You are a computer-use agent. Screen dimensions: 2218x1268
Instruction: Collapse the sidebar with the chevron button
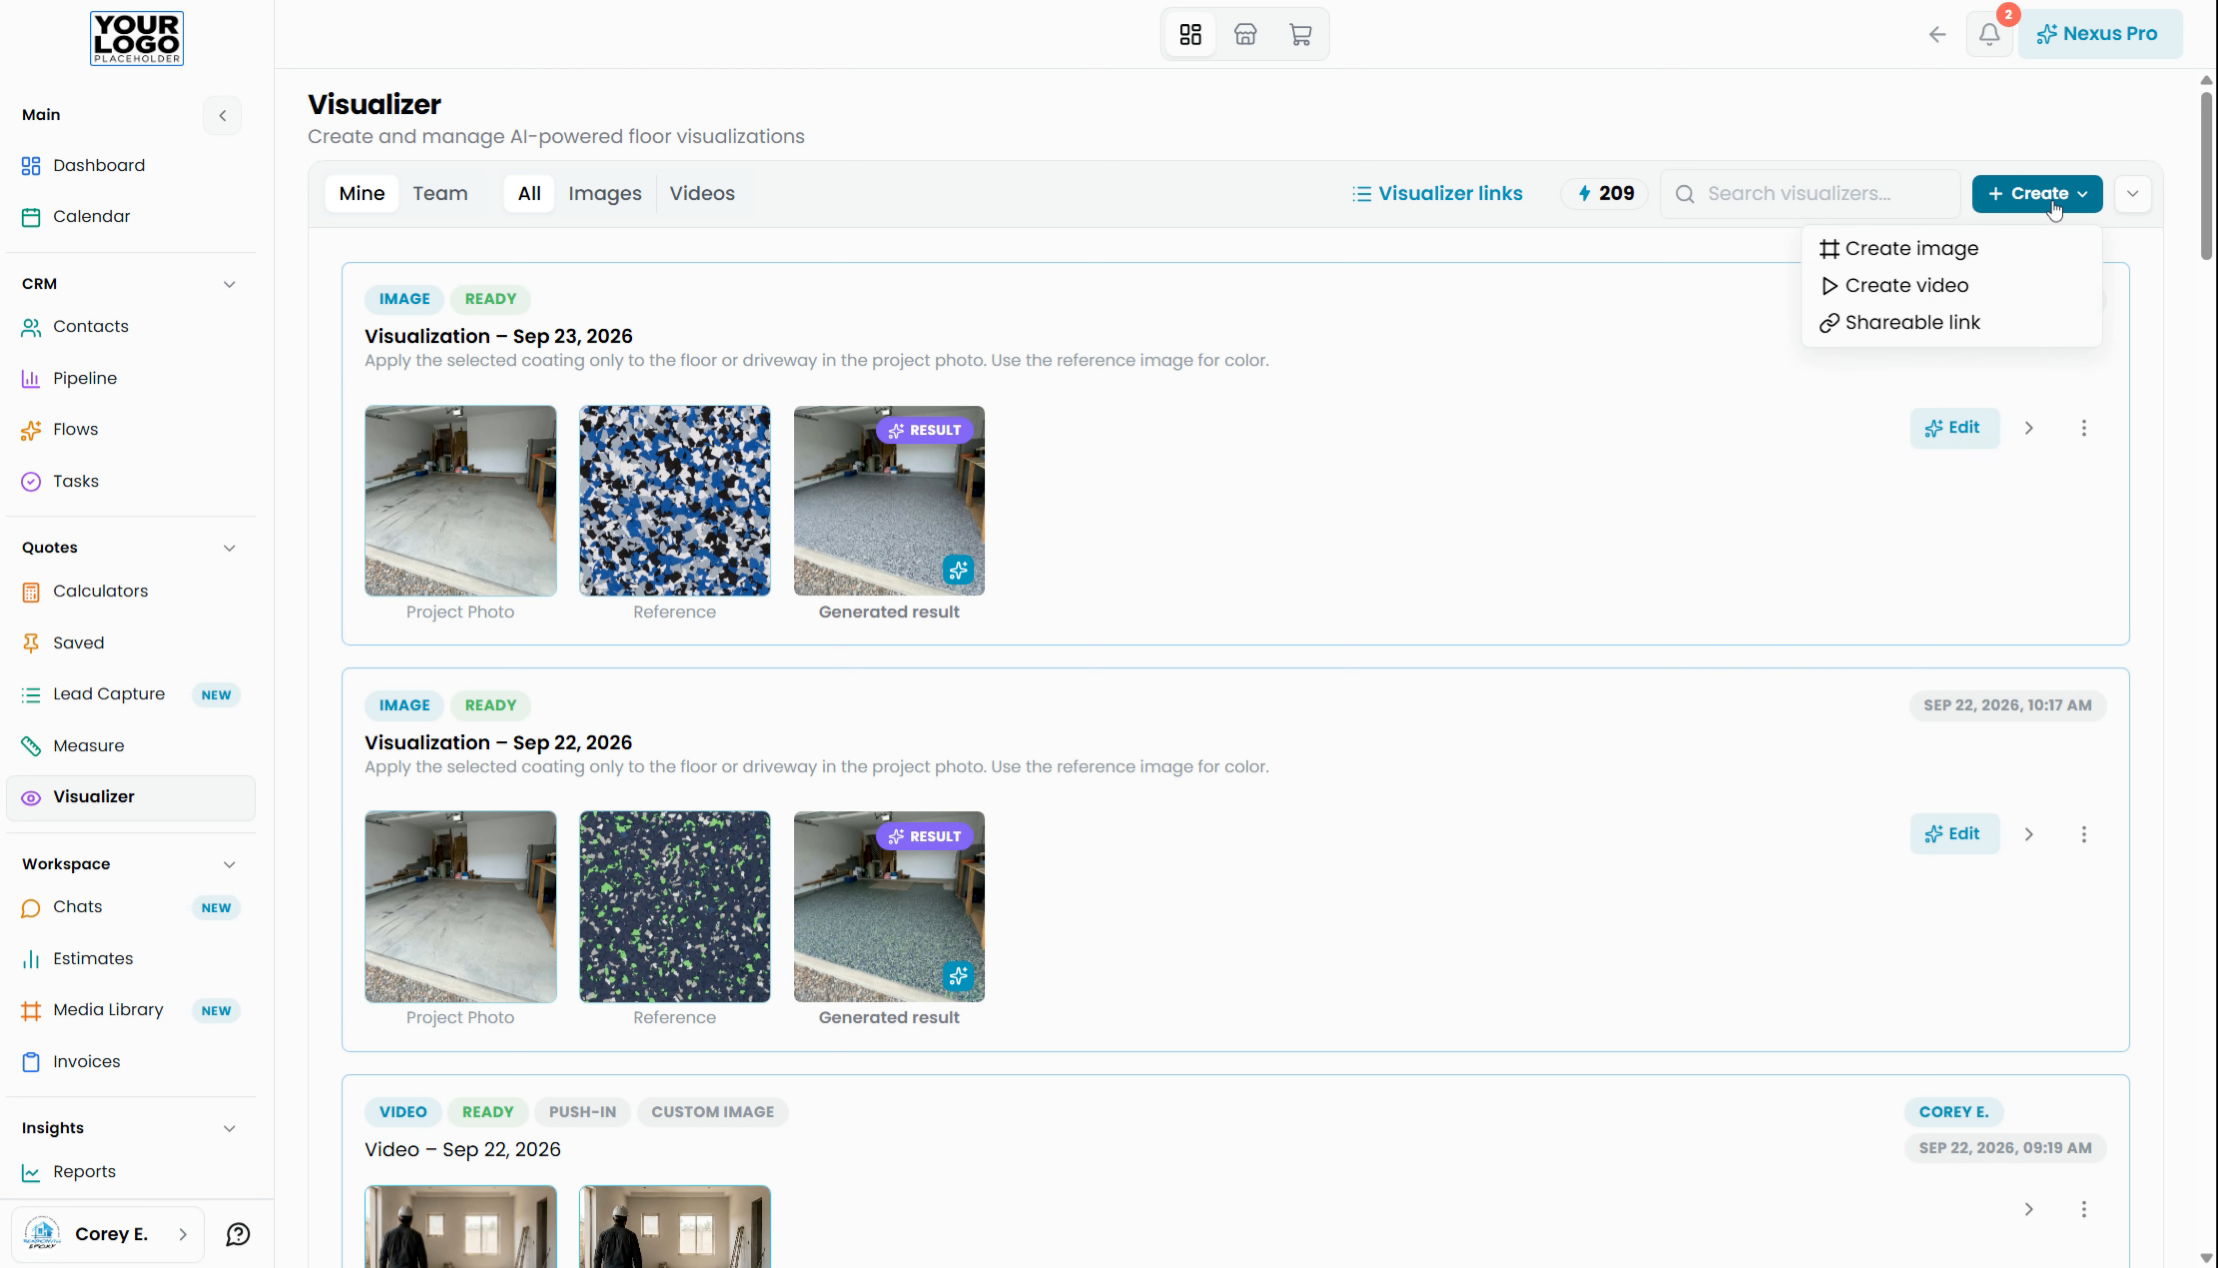tap(222, 115)
